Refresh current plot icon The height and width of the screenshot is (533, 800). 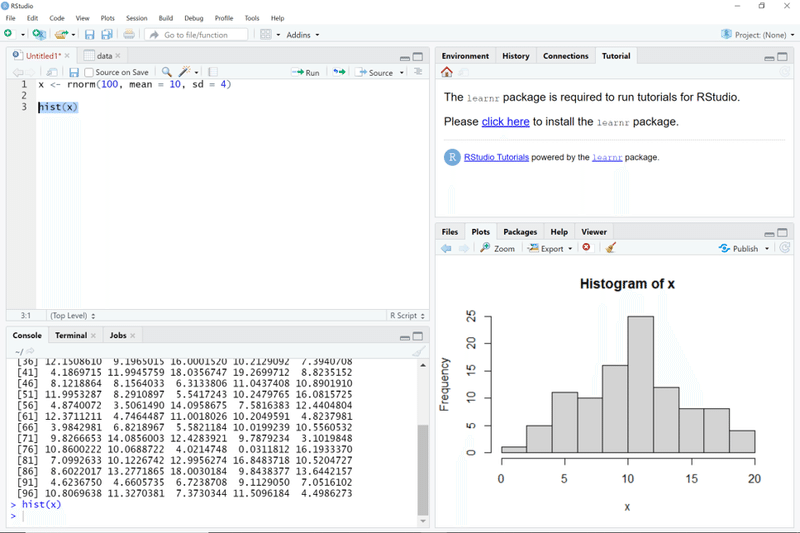(785, 248)
